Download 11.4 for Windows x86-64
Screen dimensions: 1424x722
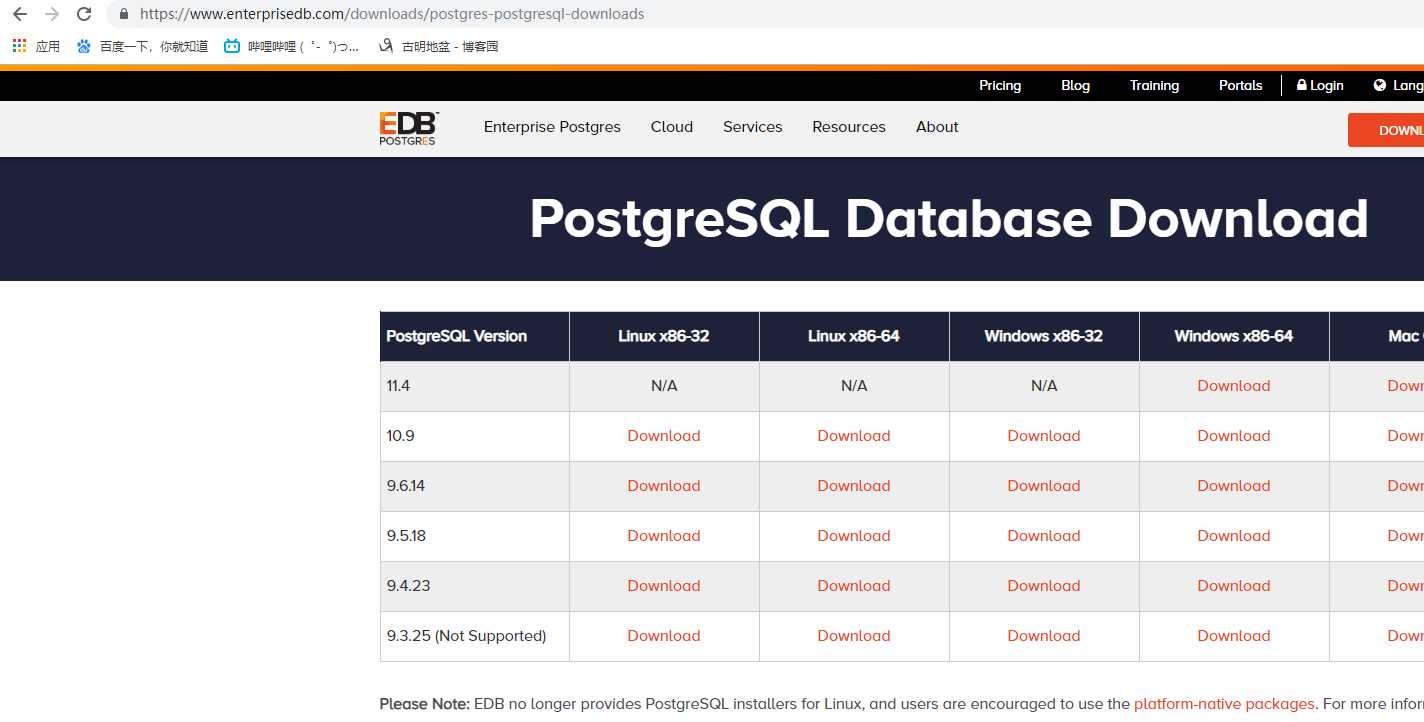(x=1234, y=386)
